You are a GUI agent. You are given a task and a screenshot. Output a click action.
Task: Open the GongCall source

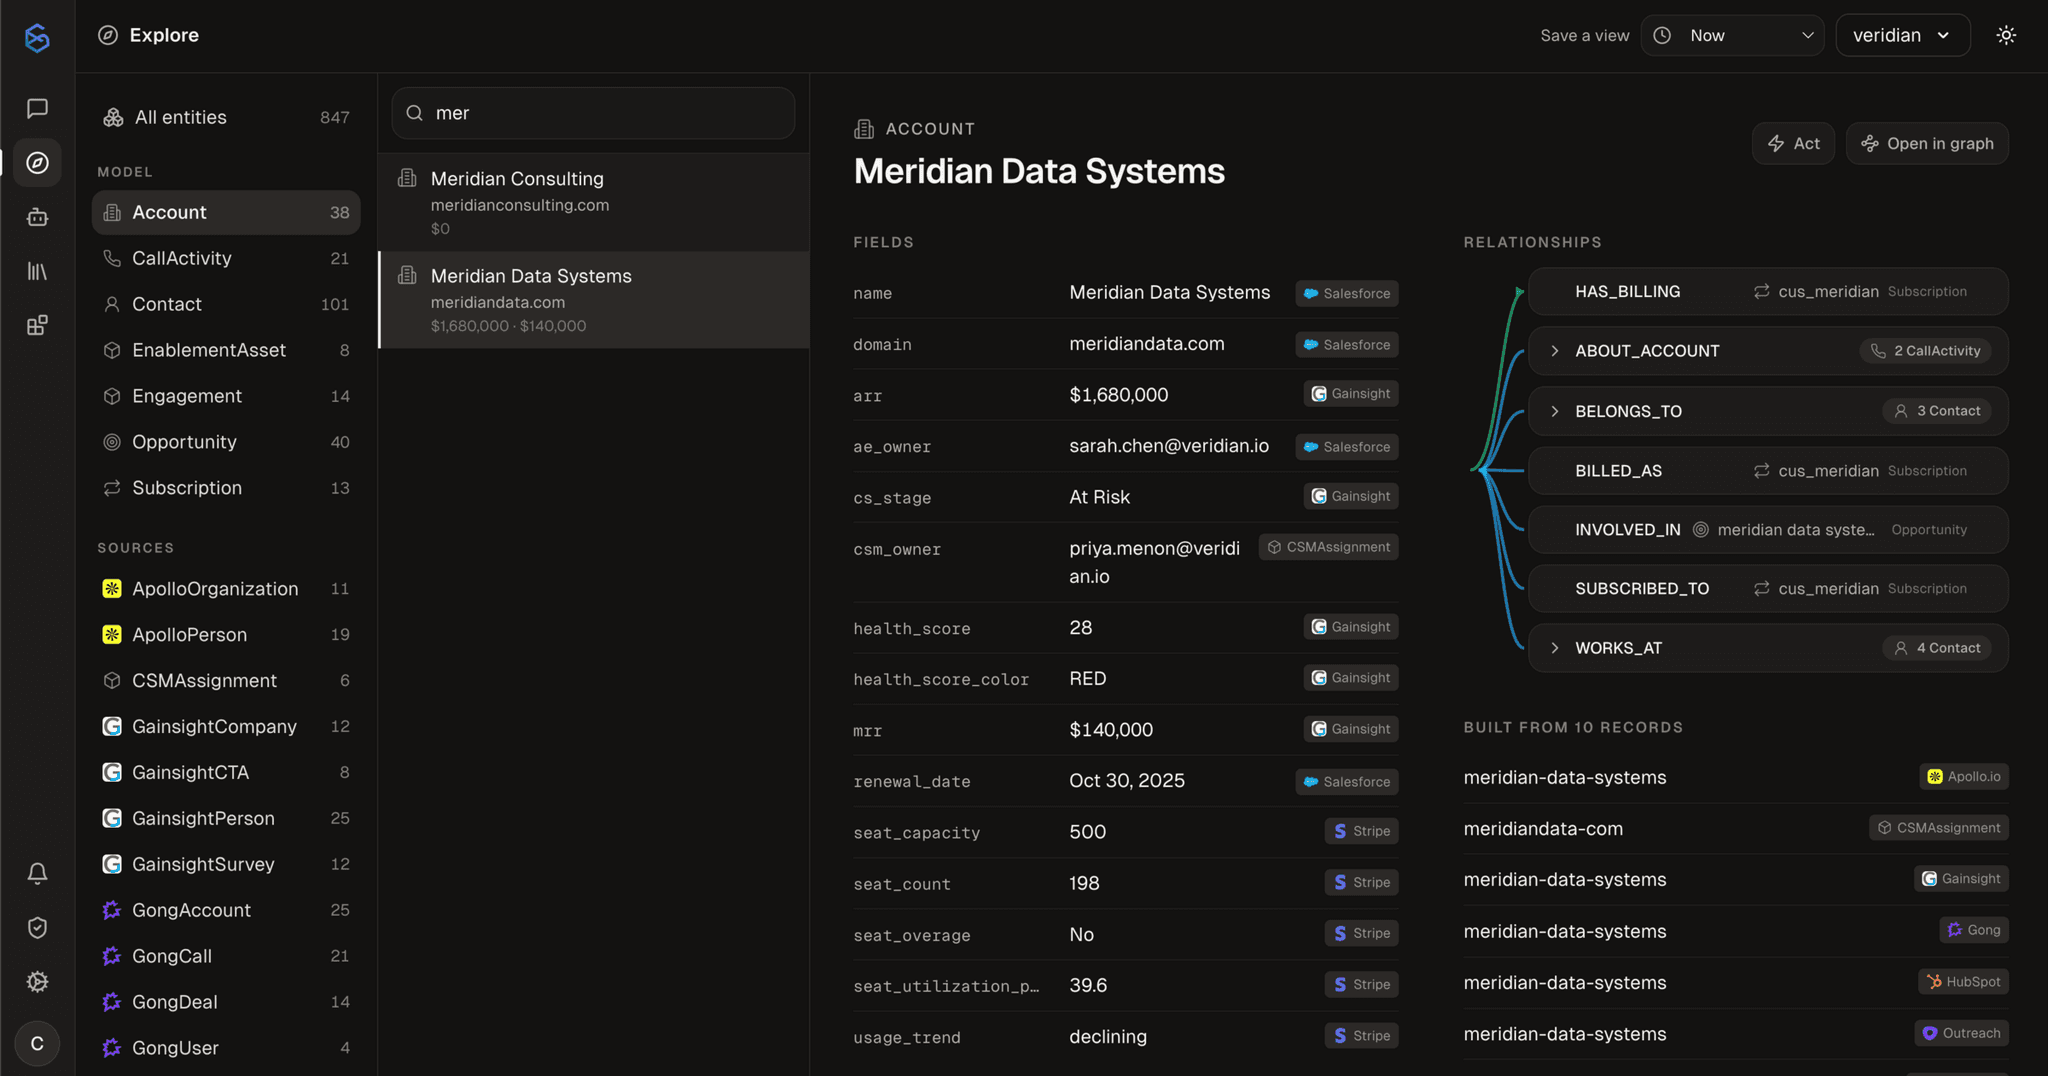[x=226, y=957]
